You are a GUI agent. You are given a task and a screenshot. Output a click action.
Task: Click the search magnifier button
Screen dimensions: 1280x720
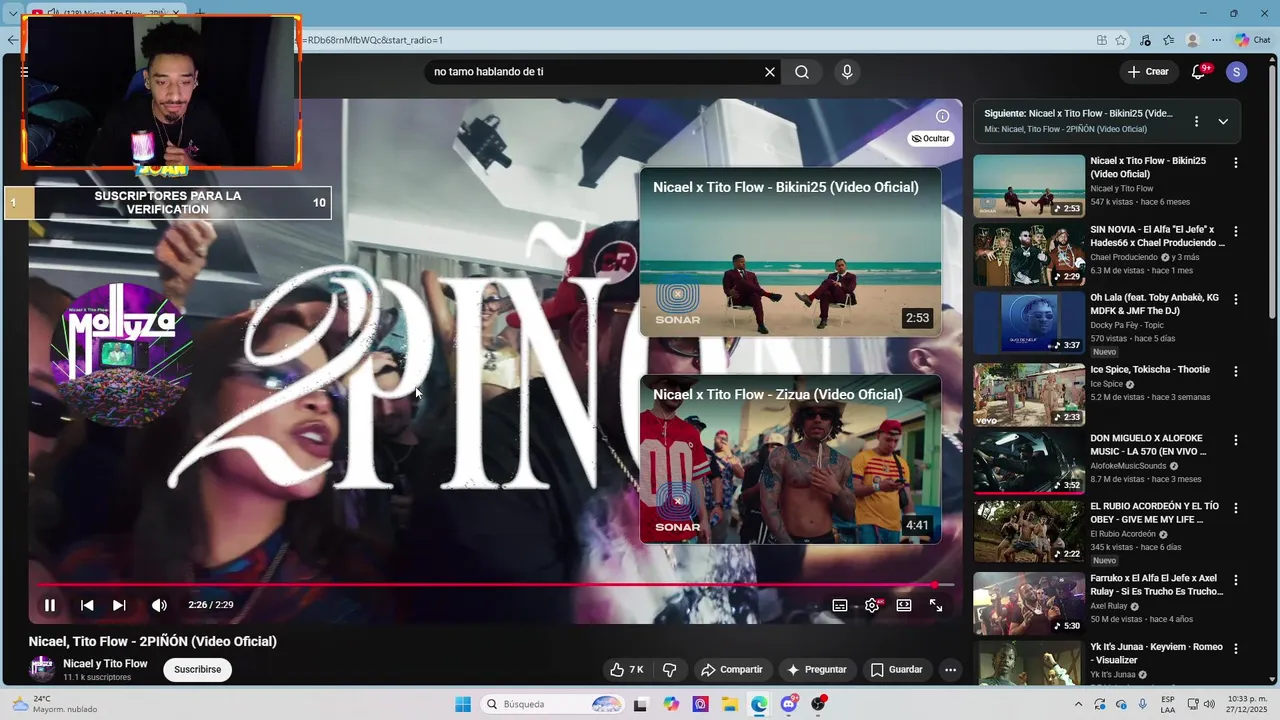pyautogui.click(x=802, y=72)
